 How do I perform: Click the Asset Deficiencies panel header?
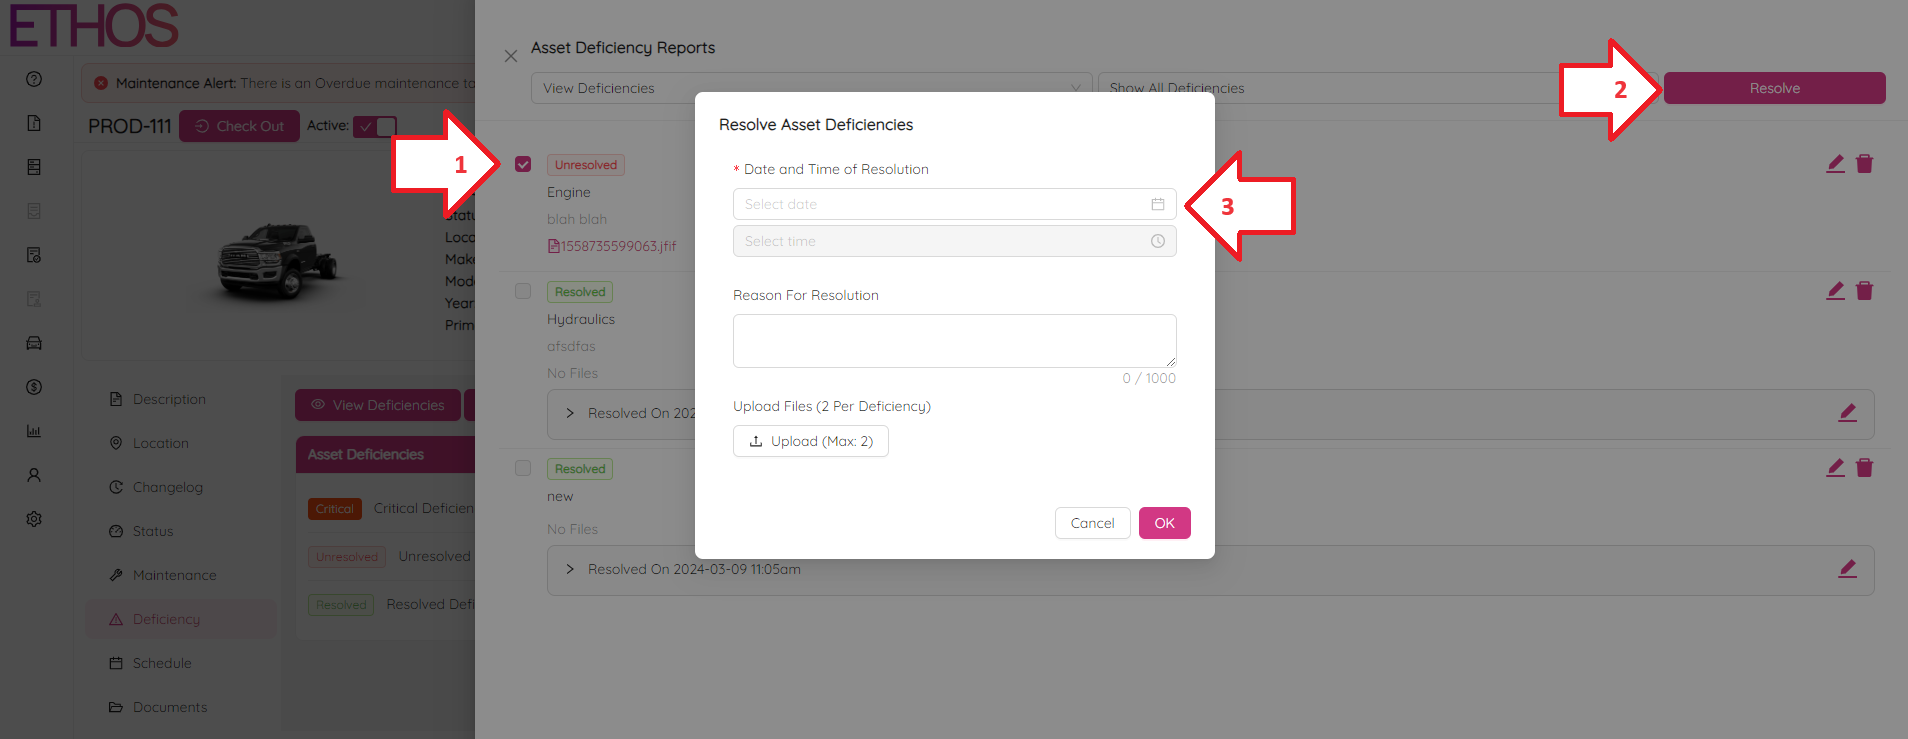click(x=385, y=454)
